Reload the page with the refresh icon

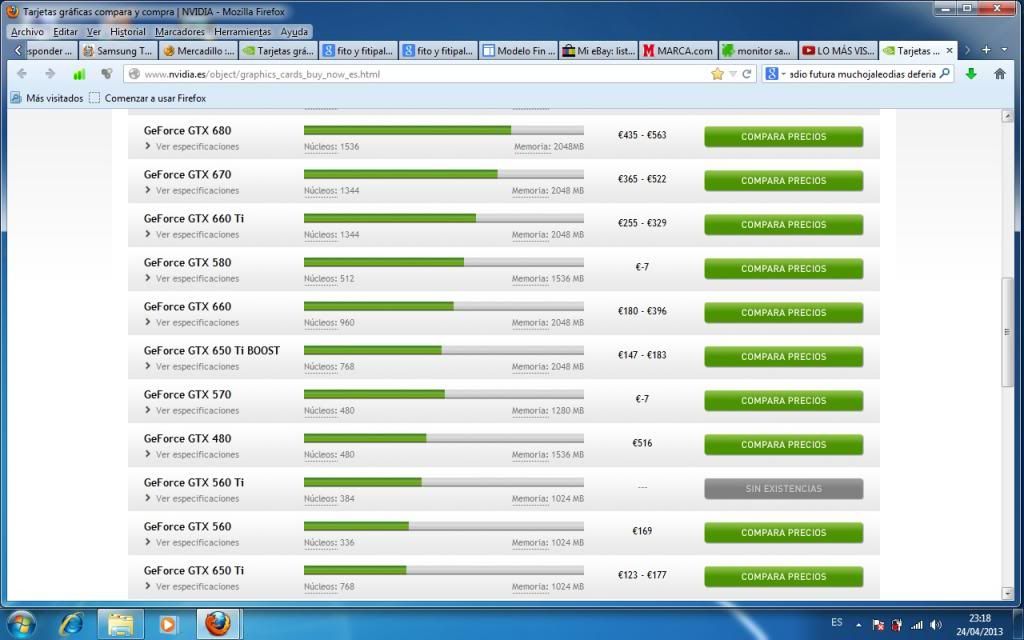pos(746,74)
